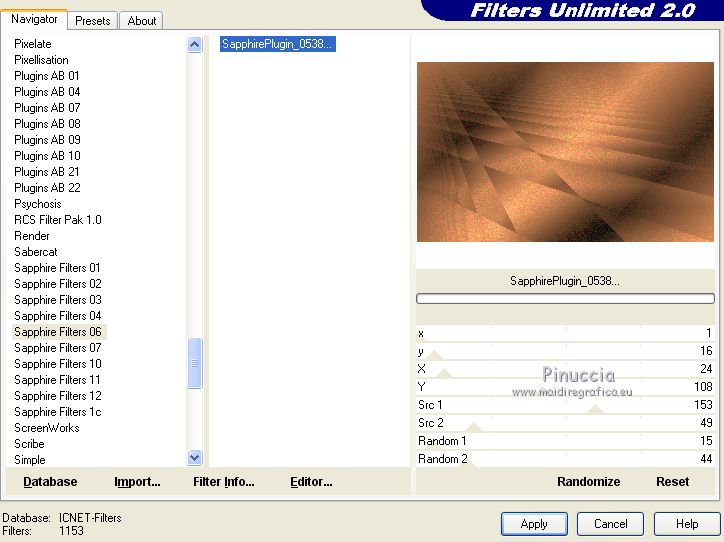
Task: Select Plugins AB 07 in the list
Action: tap(47, 108)
